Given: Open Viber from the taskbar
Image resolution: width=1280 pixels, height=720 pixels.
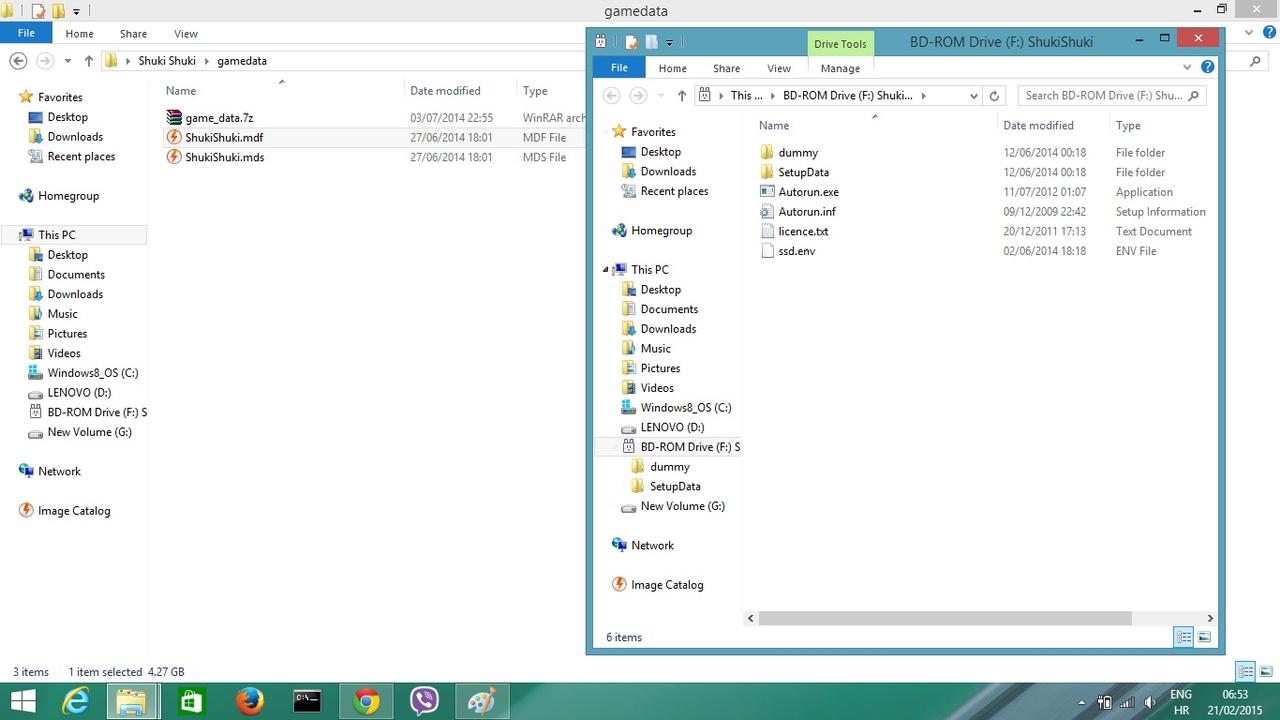Looking at the screenshot, I should pos(424,702).
